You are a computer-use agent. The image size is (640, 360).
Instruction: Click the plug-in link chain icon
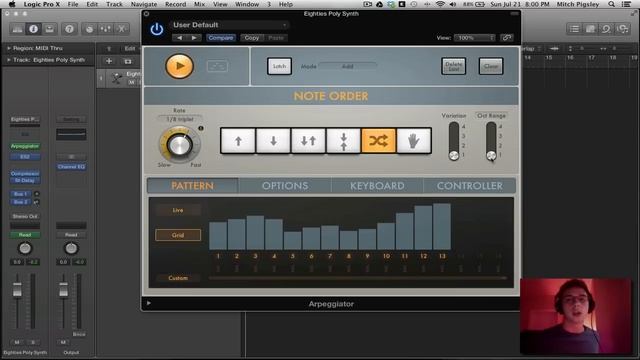tap(507, 38)
